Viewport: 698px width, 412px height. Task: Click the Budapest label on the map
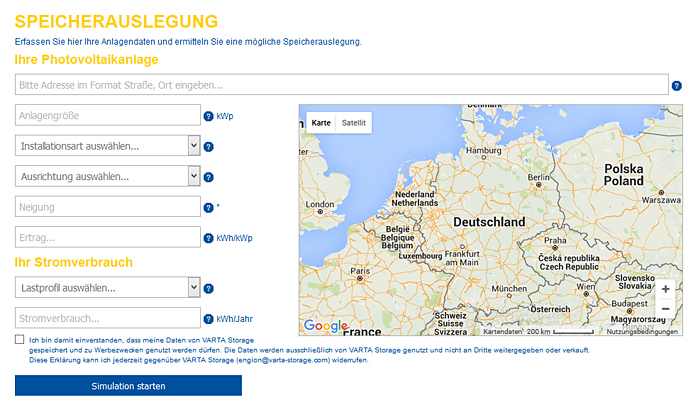[x=629, y=303]
